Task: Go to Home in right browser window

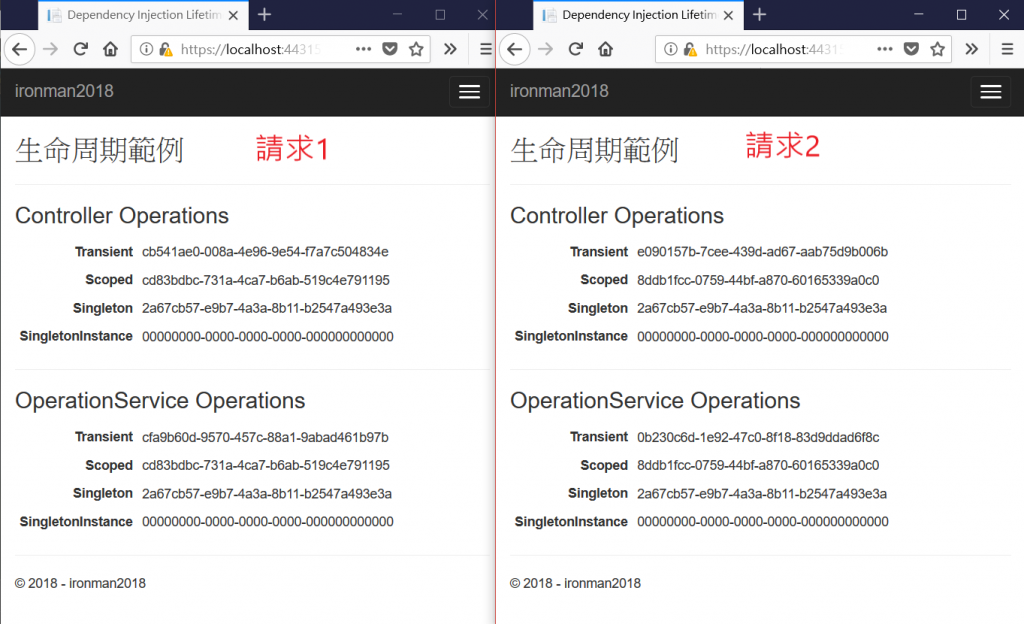Action: pyautogui.click(x=605, y=49)
